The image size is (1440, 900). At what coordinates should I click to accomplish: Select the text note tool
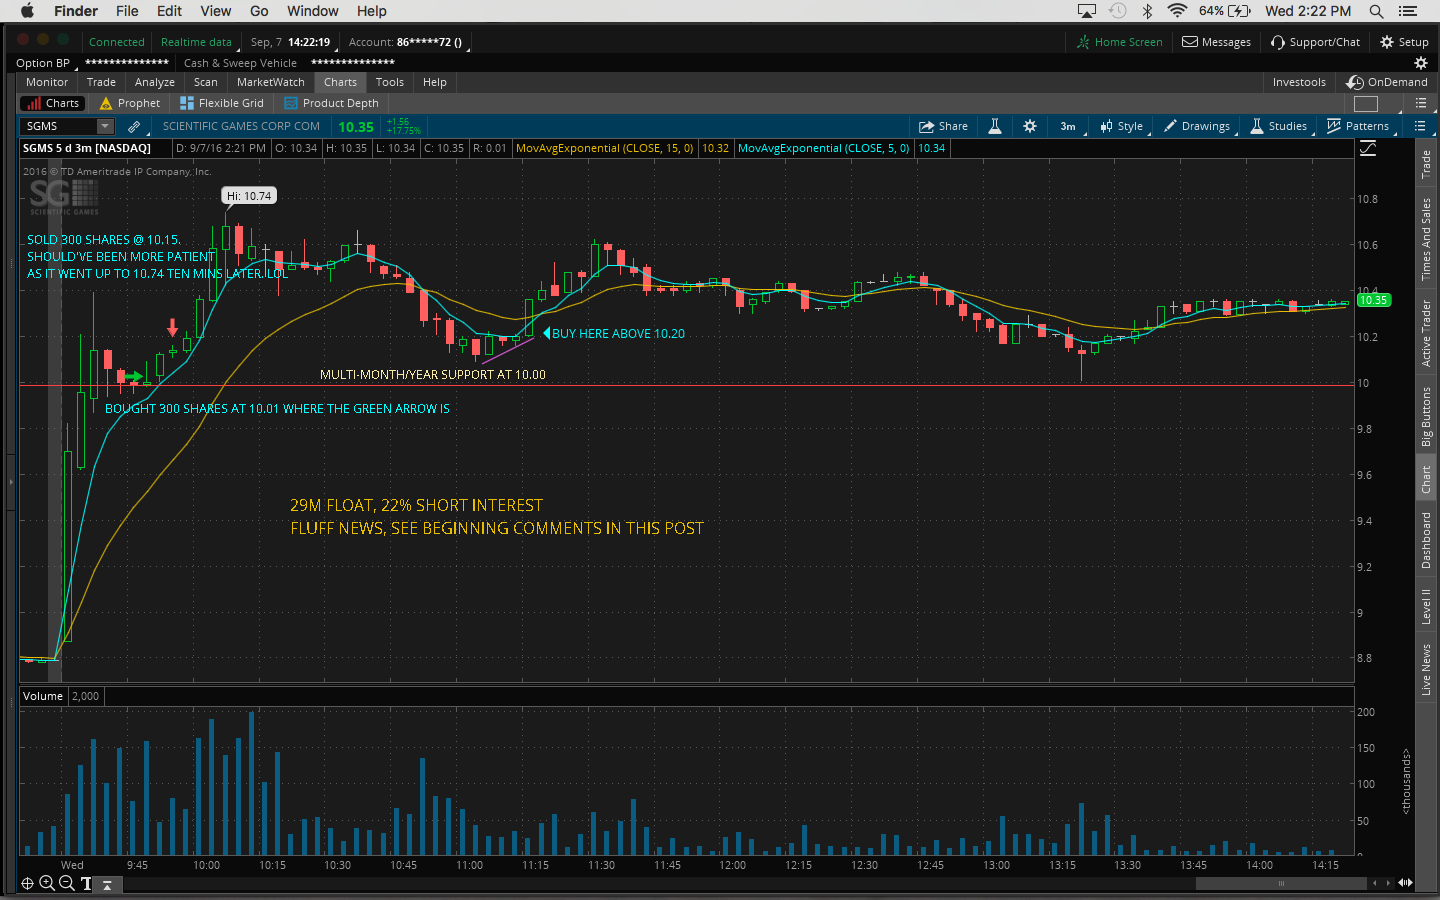point(87,883)
